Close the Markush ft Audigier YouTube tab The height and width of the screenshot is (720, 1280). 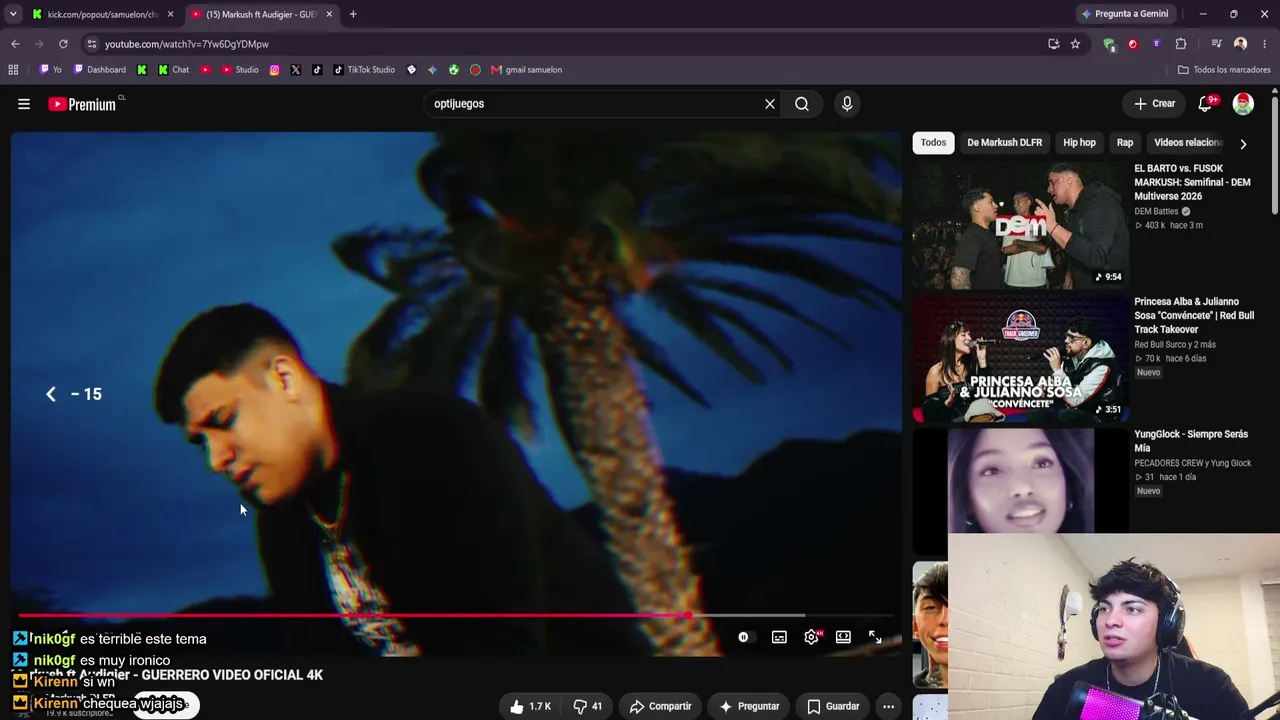[x=329, y=14]
